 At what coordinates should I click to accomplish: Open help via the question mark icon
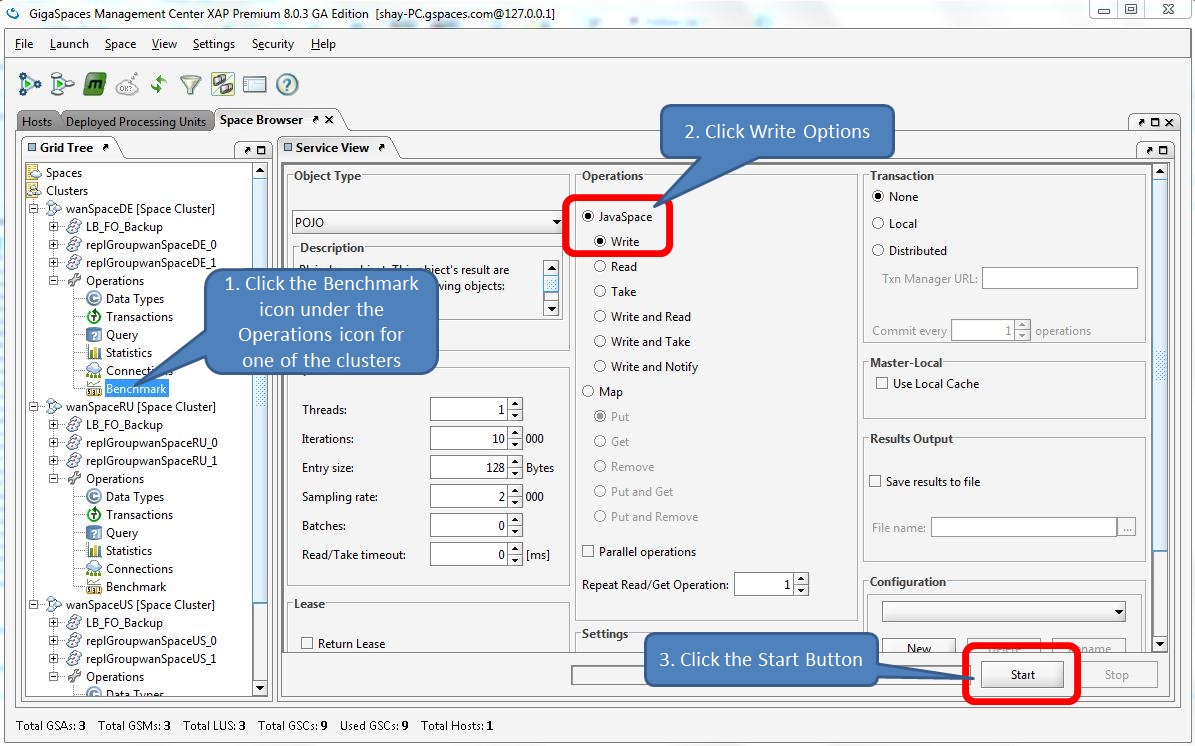[287, 85]
